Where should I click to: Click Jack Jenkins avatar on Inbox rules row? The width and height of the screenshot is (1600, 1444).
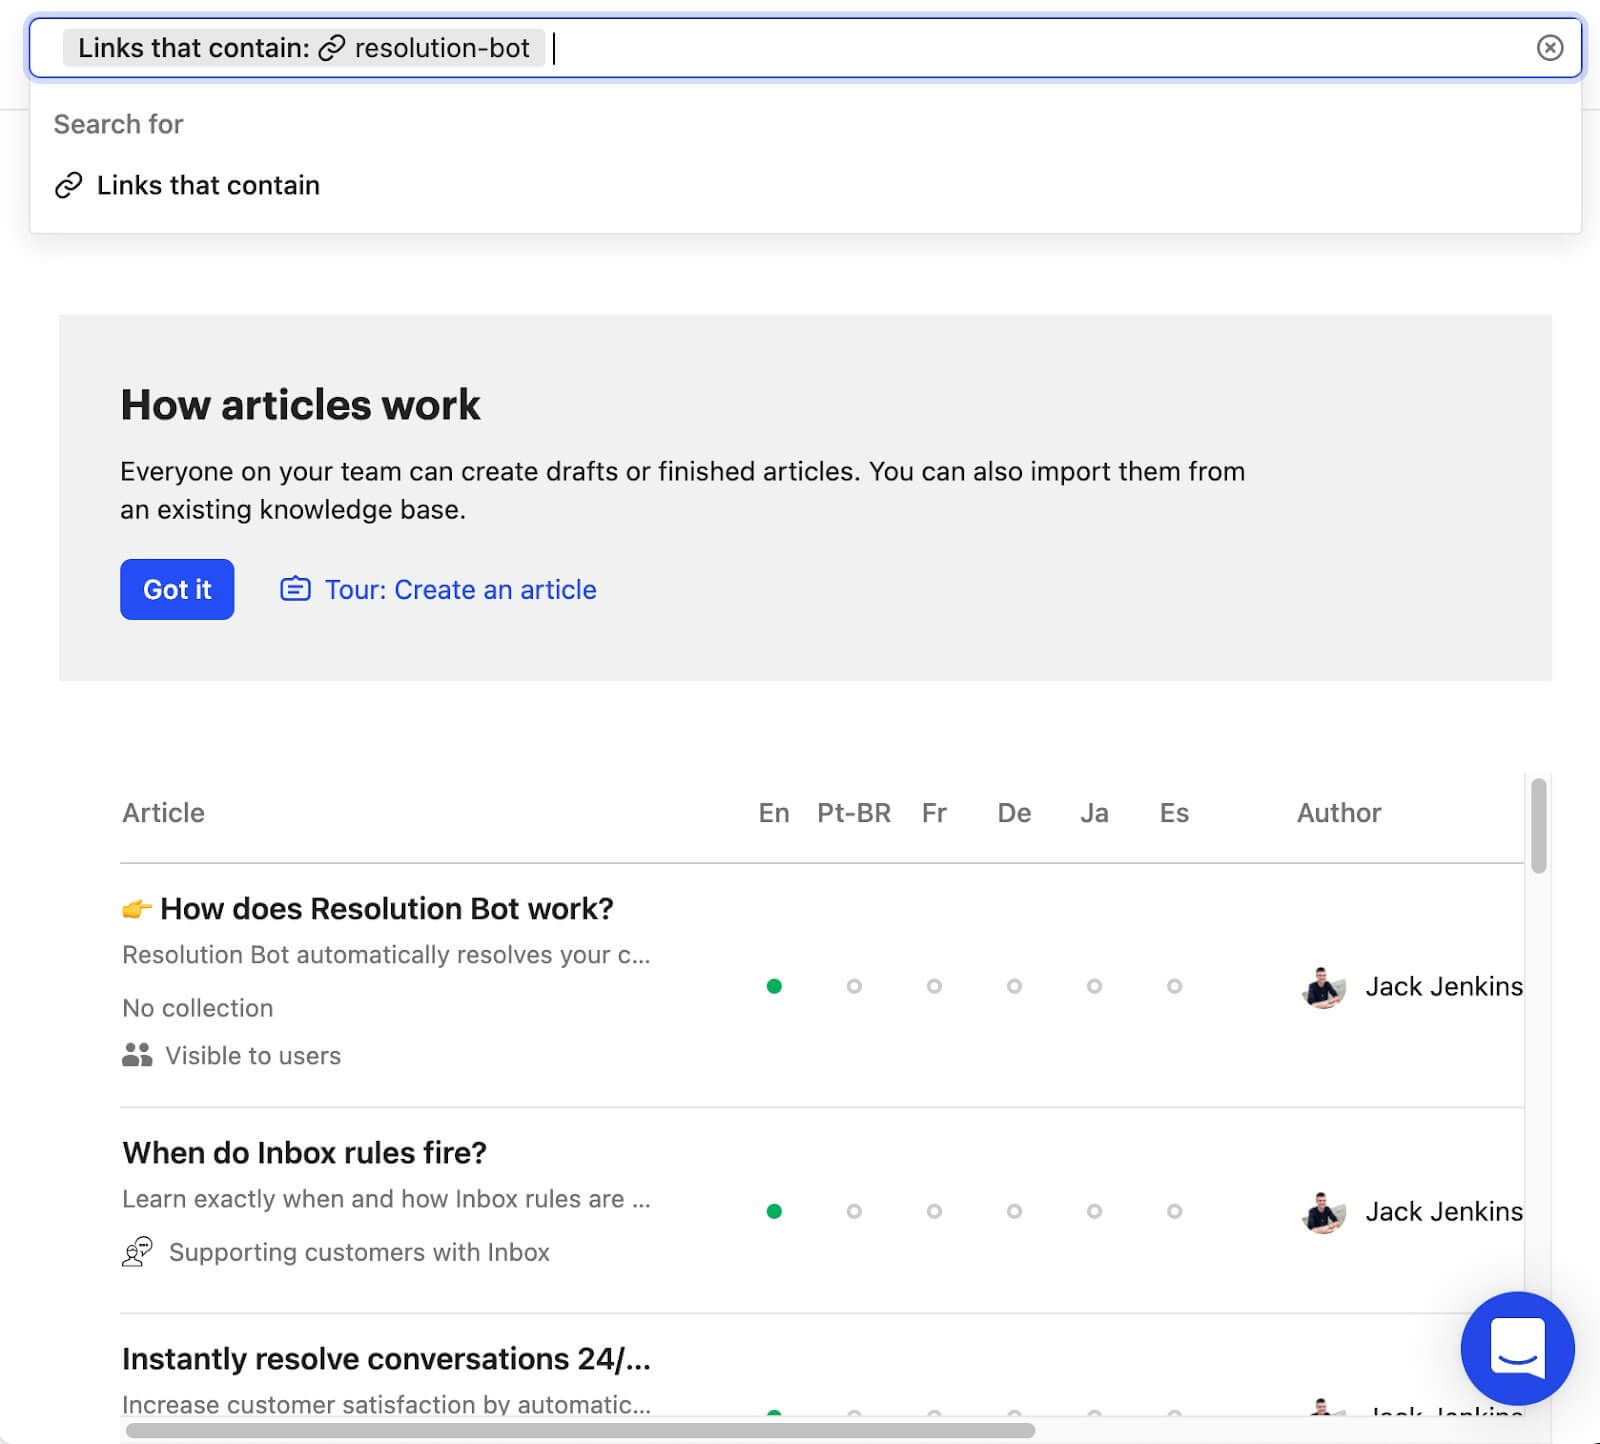[x=1323, y=1212]
